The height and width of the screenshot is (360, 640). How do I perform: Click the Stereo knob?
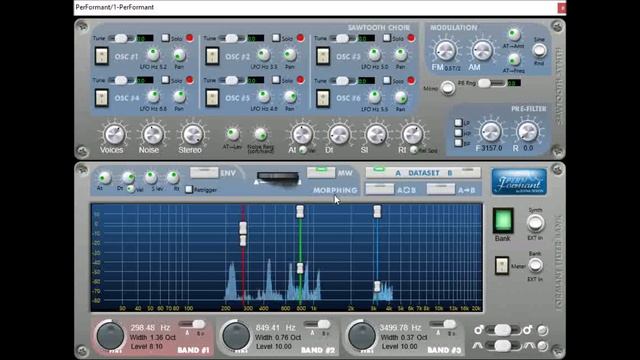click(192, 134)
